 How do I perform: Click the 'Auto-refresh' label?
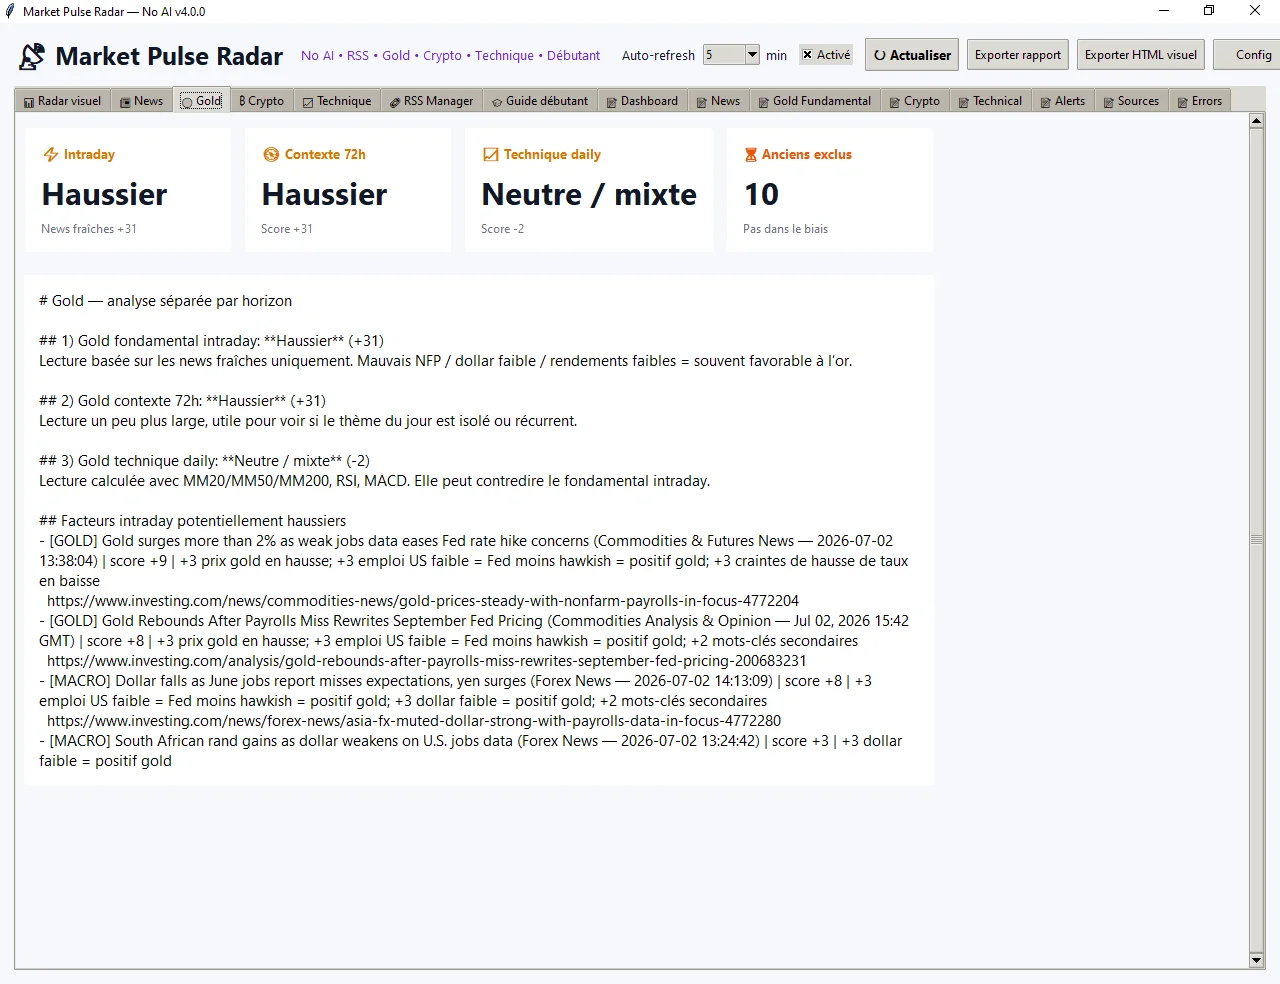[658, 56]
